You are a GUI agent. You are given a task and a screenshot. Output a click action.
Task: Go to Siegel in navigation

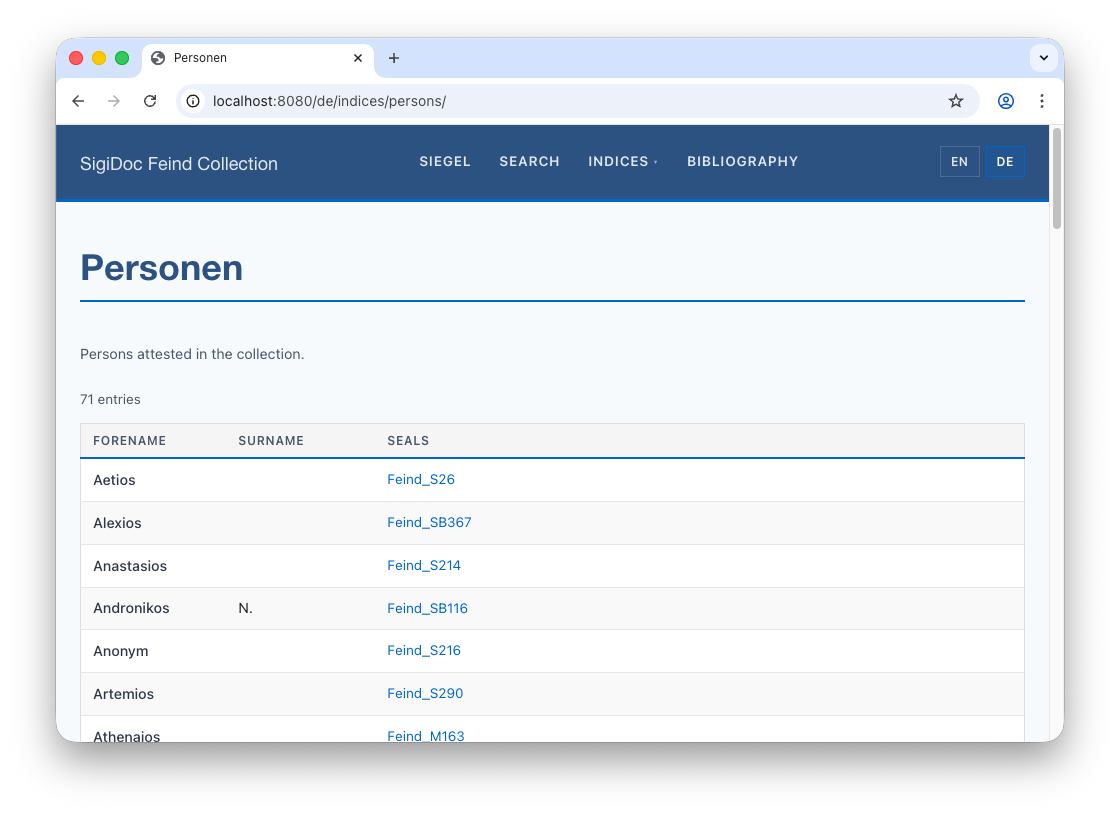point(445,162)
